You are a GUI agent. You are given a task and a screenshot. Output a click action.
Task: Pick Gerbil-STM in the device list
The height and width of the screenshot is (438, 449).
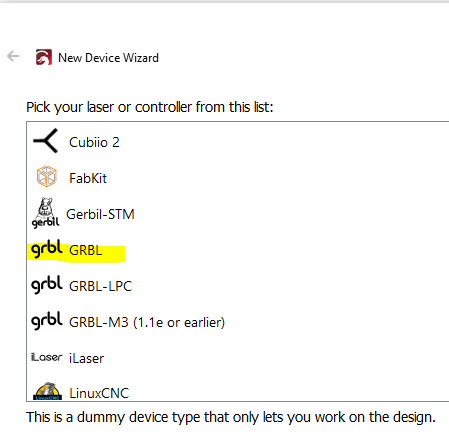(100, 214)
